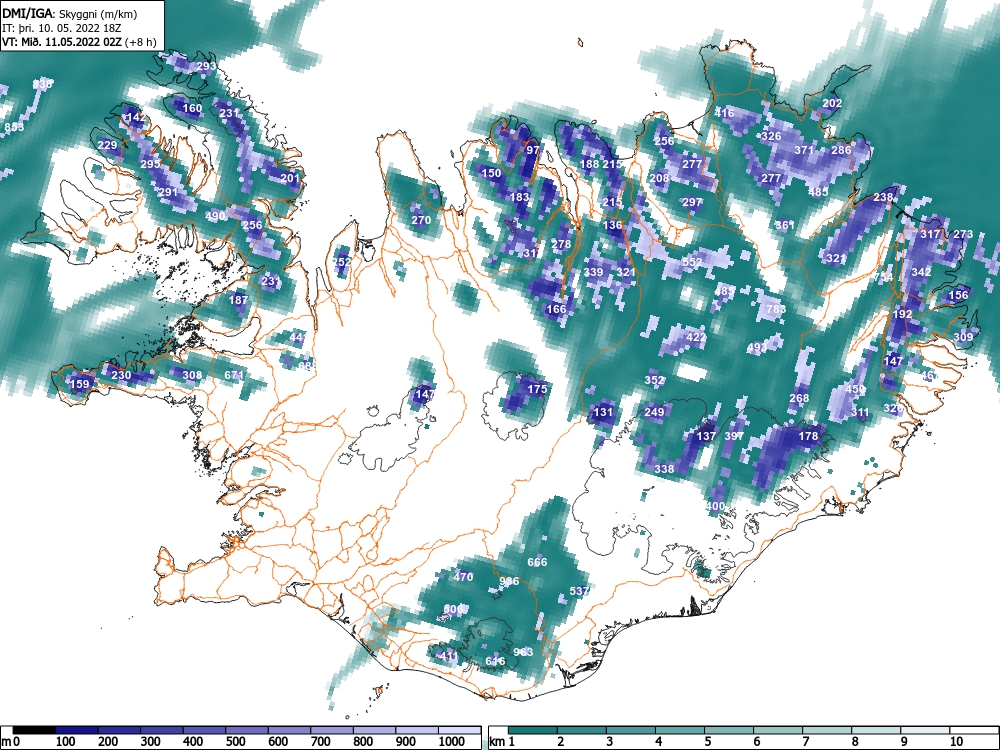Viewport: 1000px width, 750px height.
Task: Select the 'IT: þri. 10. 05. 2022 18Z' line
Action: [61, 28]
